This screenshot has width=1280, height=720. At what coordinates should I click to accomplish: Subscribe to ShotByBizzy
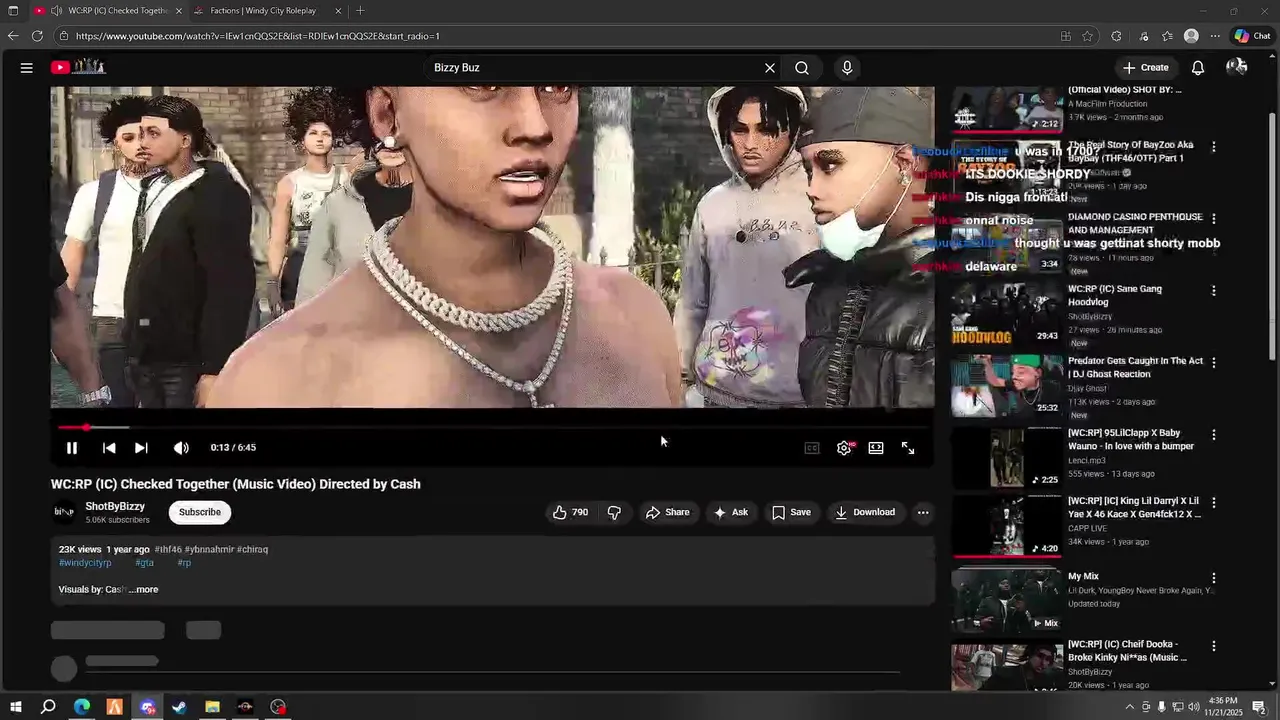[200, 512]
